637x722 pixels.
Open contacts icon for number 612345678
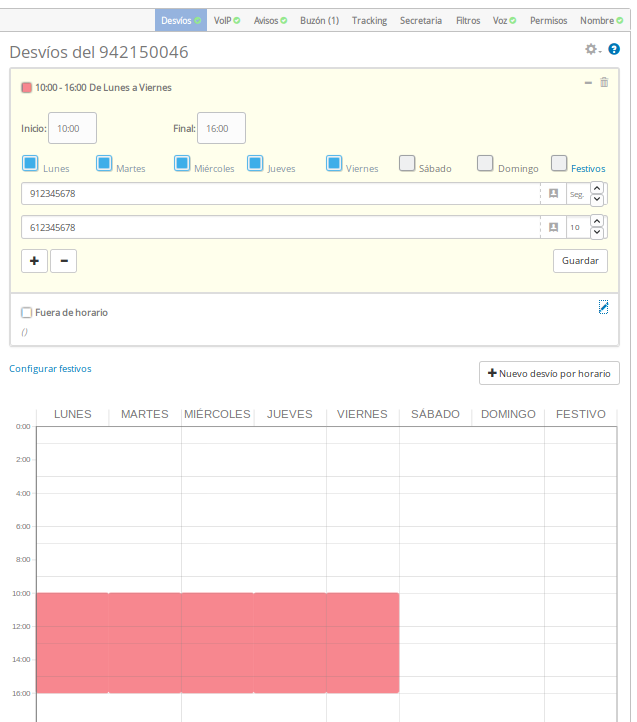pos(553,228)
